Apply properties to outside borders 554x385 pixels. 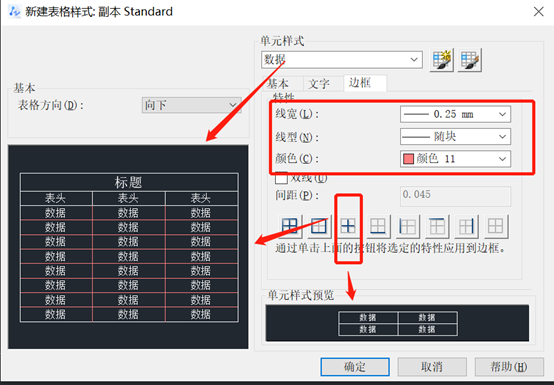319,226
